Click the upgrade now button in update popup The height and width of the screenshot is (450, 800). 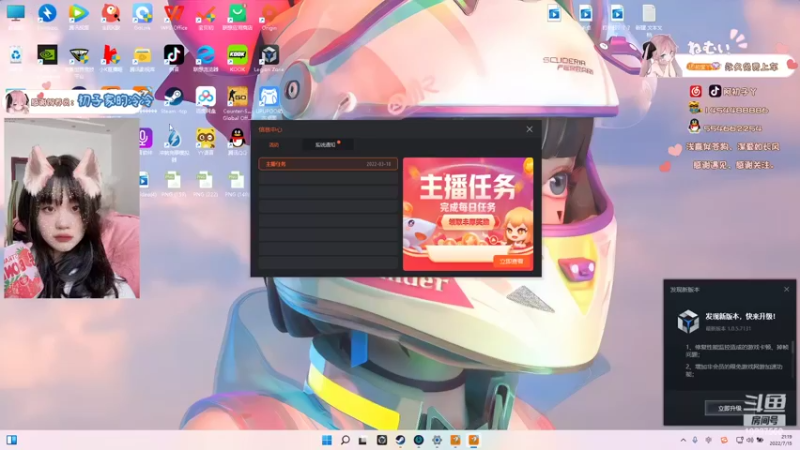730,408
